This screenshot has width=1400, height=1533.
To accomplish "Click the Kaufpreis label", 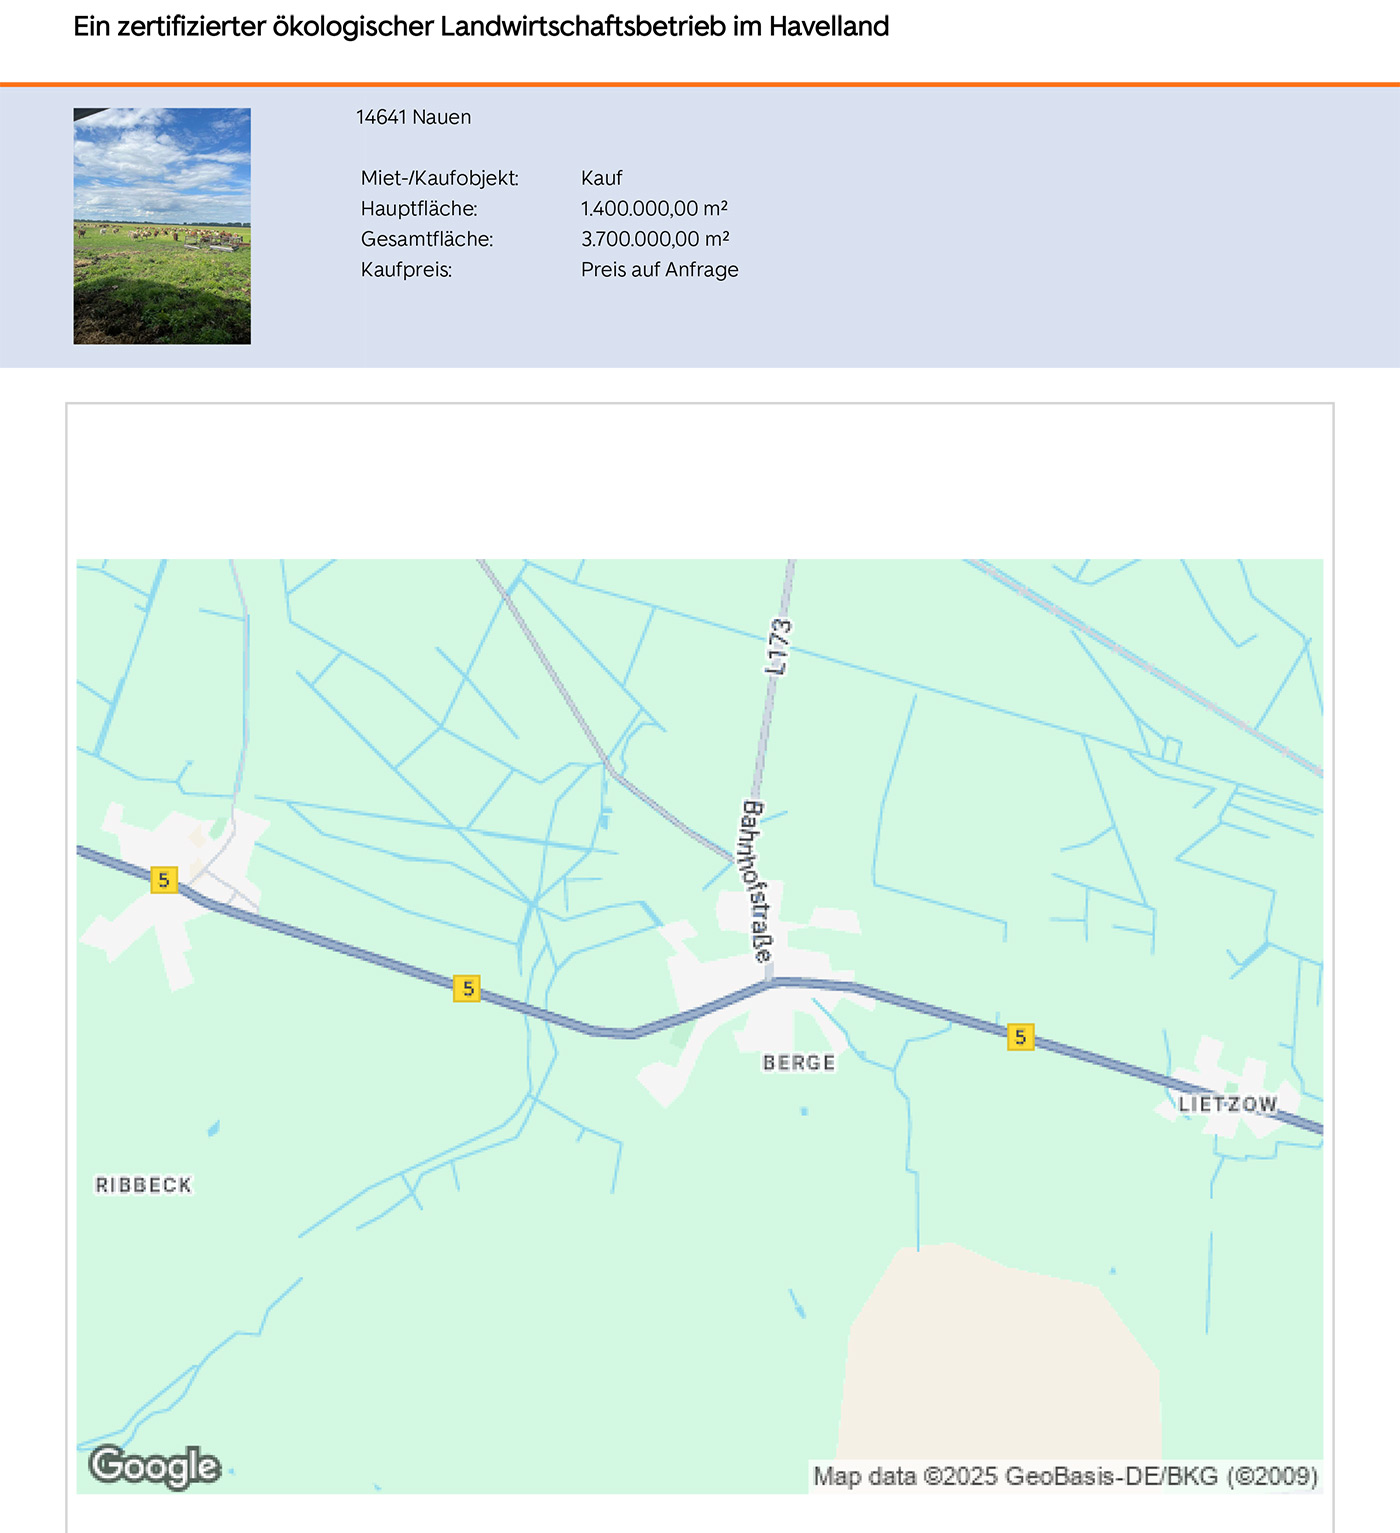I will pos(407,270).
